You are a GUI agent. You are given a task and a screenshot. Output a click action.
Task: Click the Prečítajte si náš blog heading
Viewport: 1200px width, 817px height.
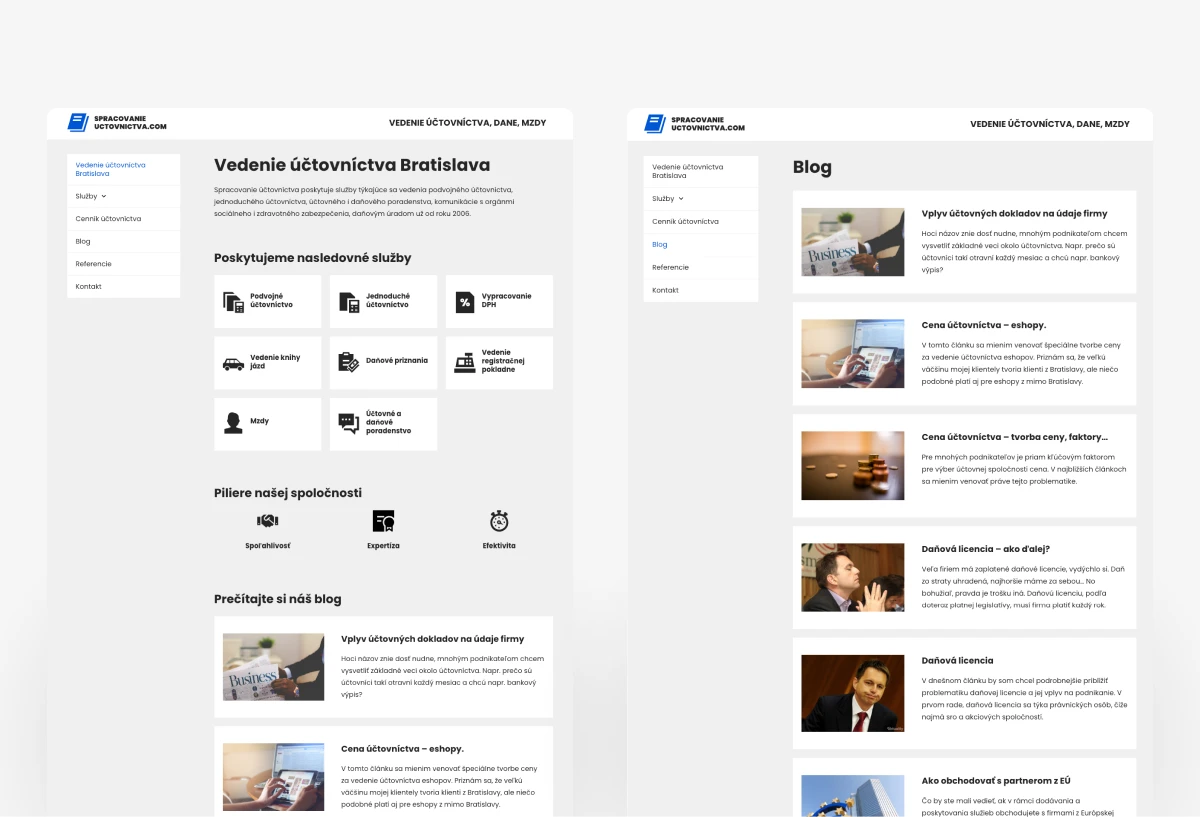tap(277, 599)
